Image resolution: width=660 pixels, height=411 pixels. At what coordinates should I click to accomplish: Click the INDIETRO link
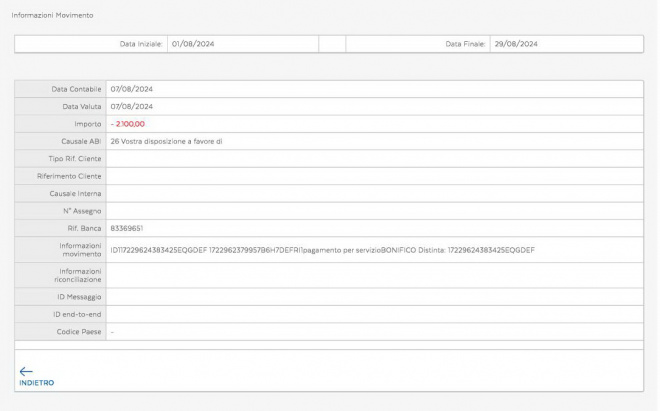pos(36,383)
